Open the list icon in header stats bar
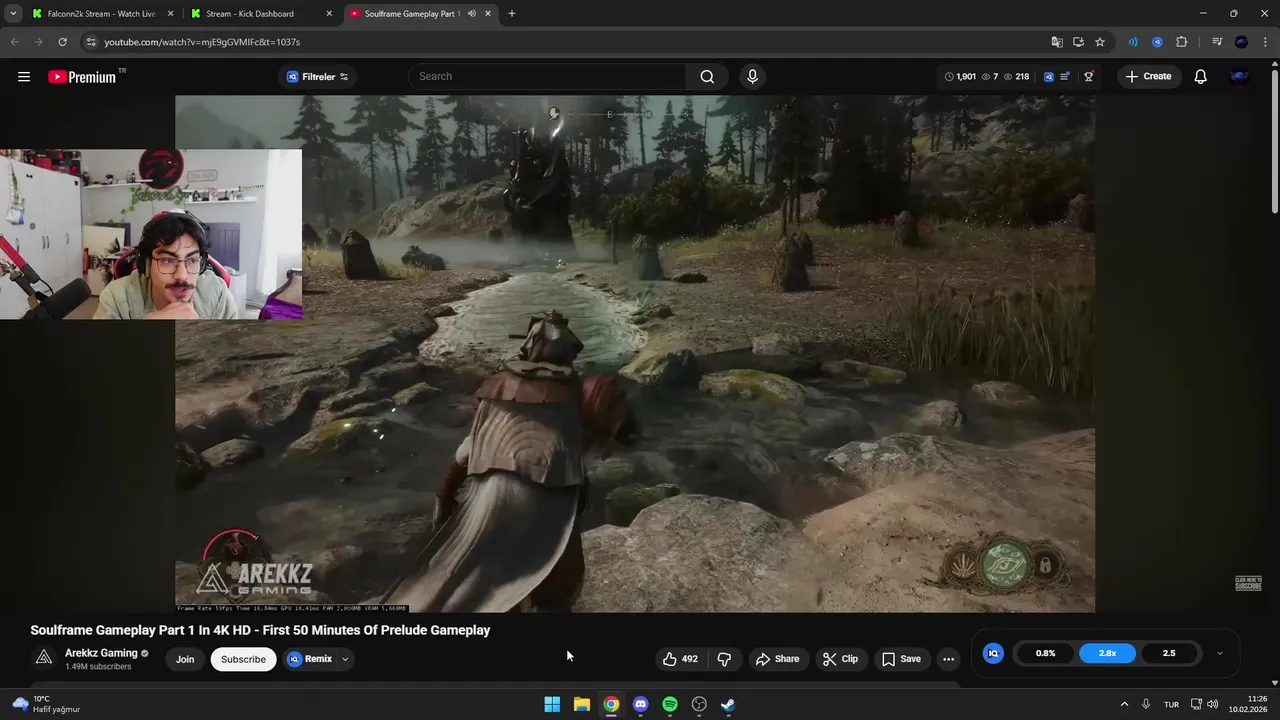The width and height of the screenshot is (1280, 720). (1066, 77)
